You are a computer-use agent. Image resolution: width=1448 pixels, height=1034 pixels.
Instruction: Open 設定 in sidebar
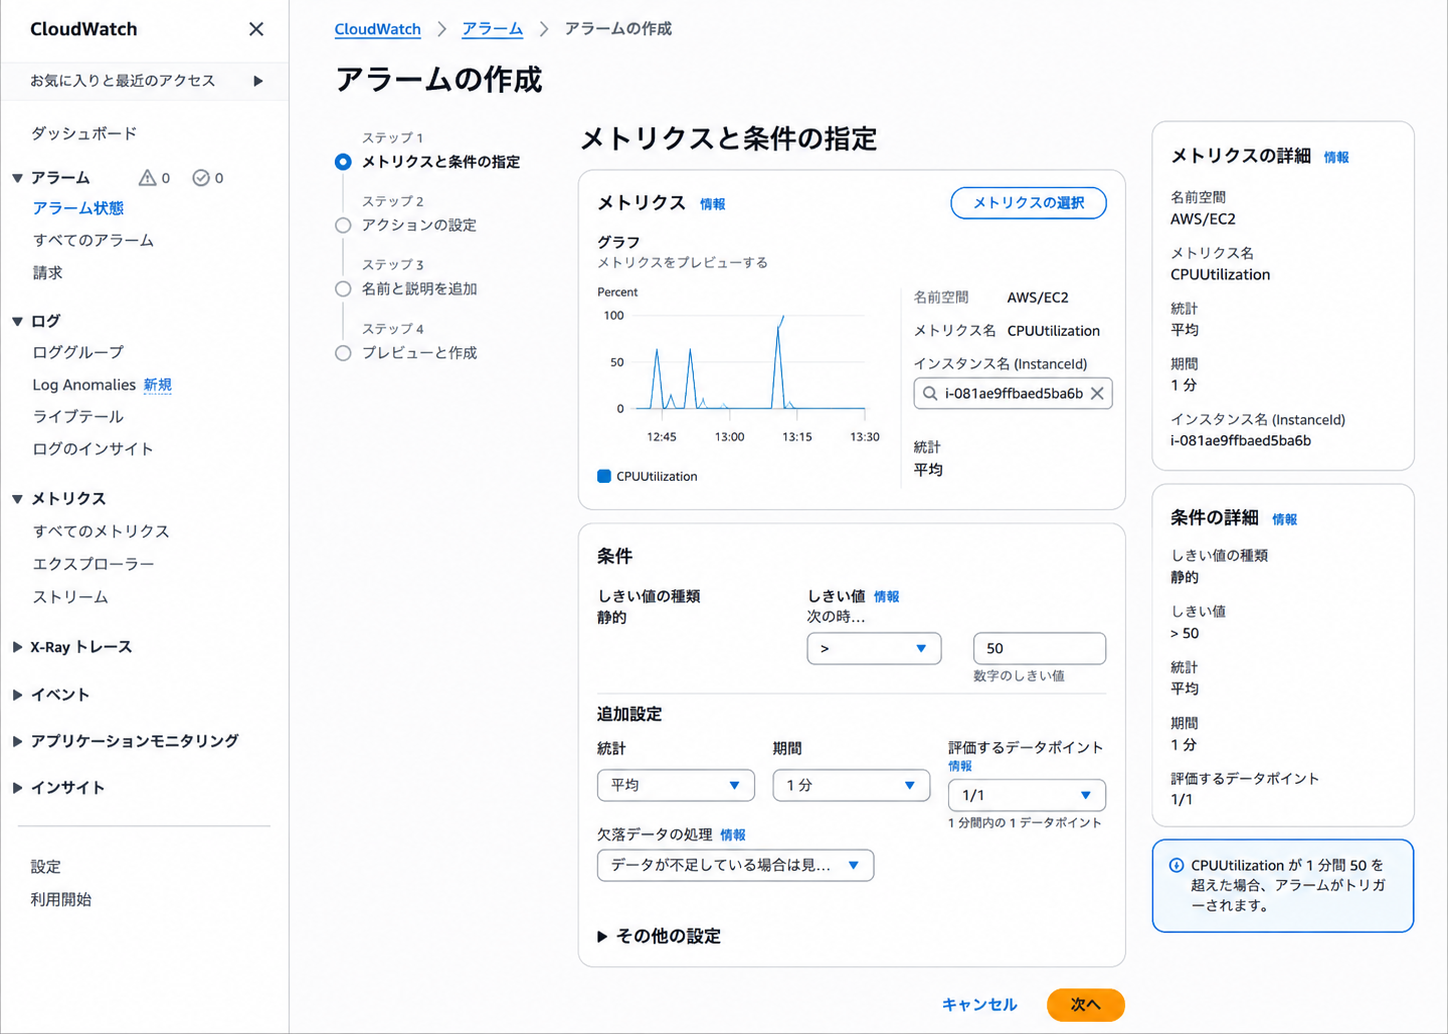(46, 867)
